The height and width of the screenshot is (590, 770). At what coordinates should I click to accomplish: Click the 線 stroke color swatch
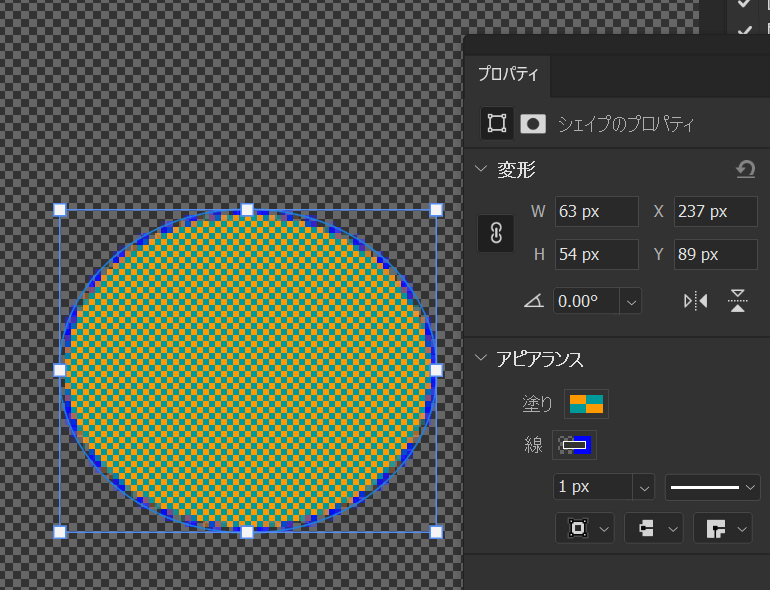coord(575,444)
